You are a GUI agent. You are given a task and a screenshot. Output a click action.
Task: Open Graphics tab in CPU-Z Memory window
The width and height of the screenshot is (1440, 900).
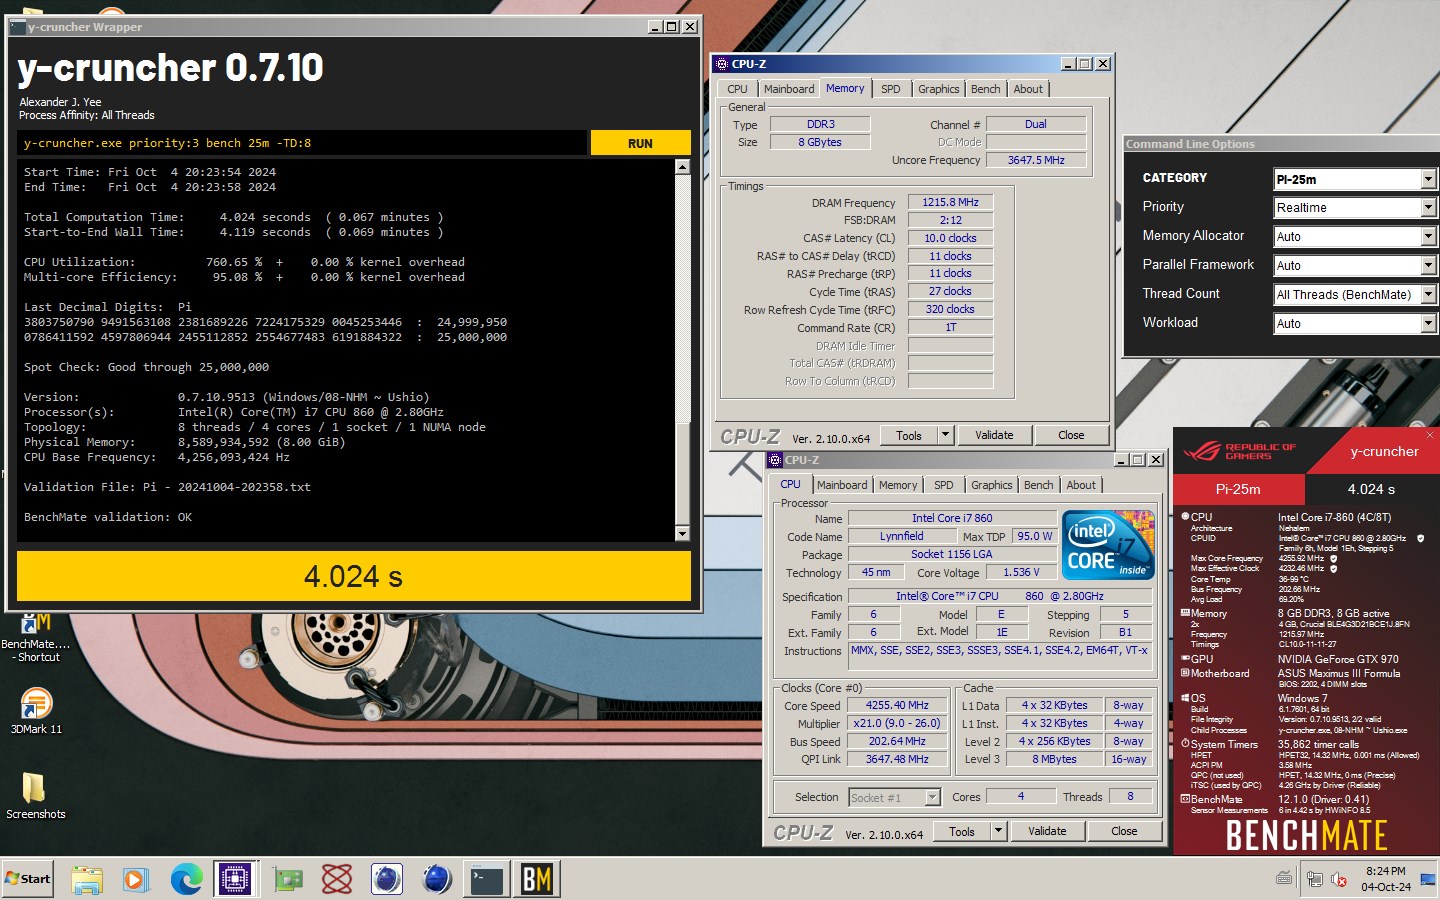(x=938, y=89)
